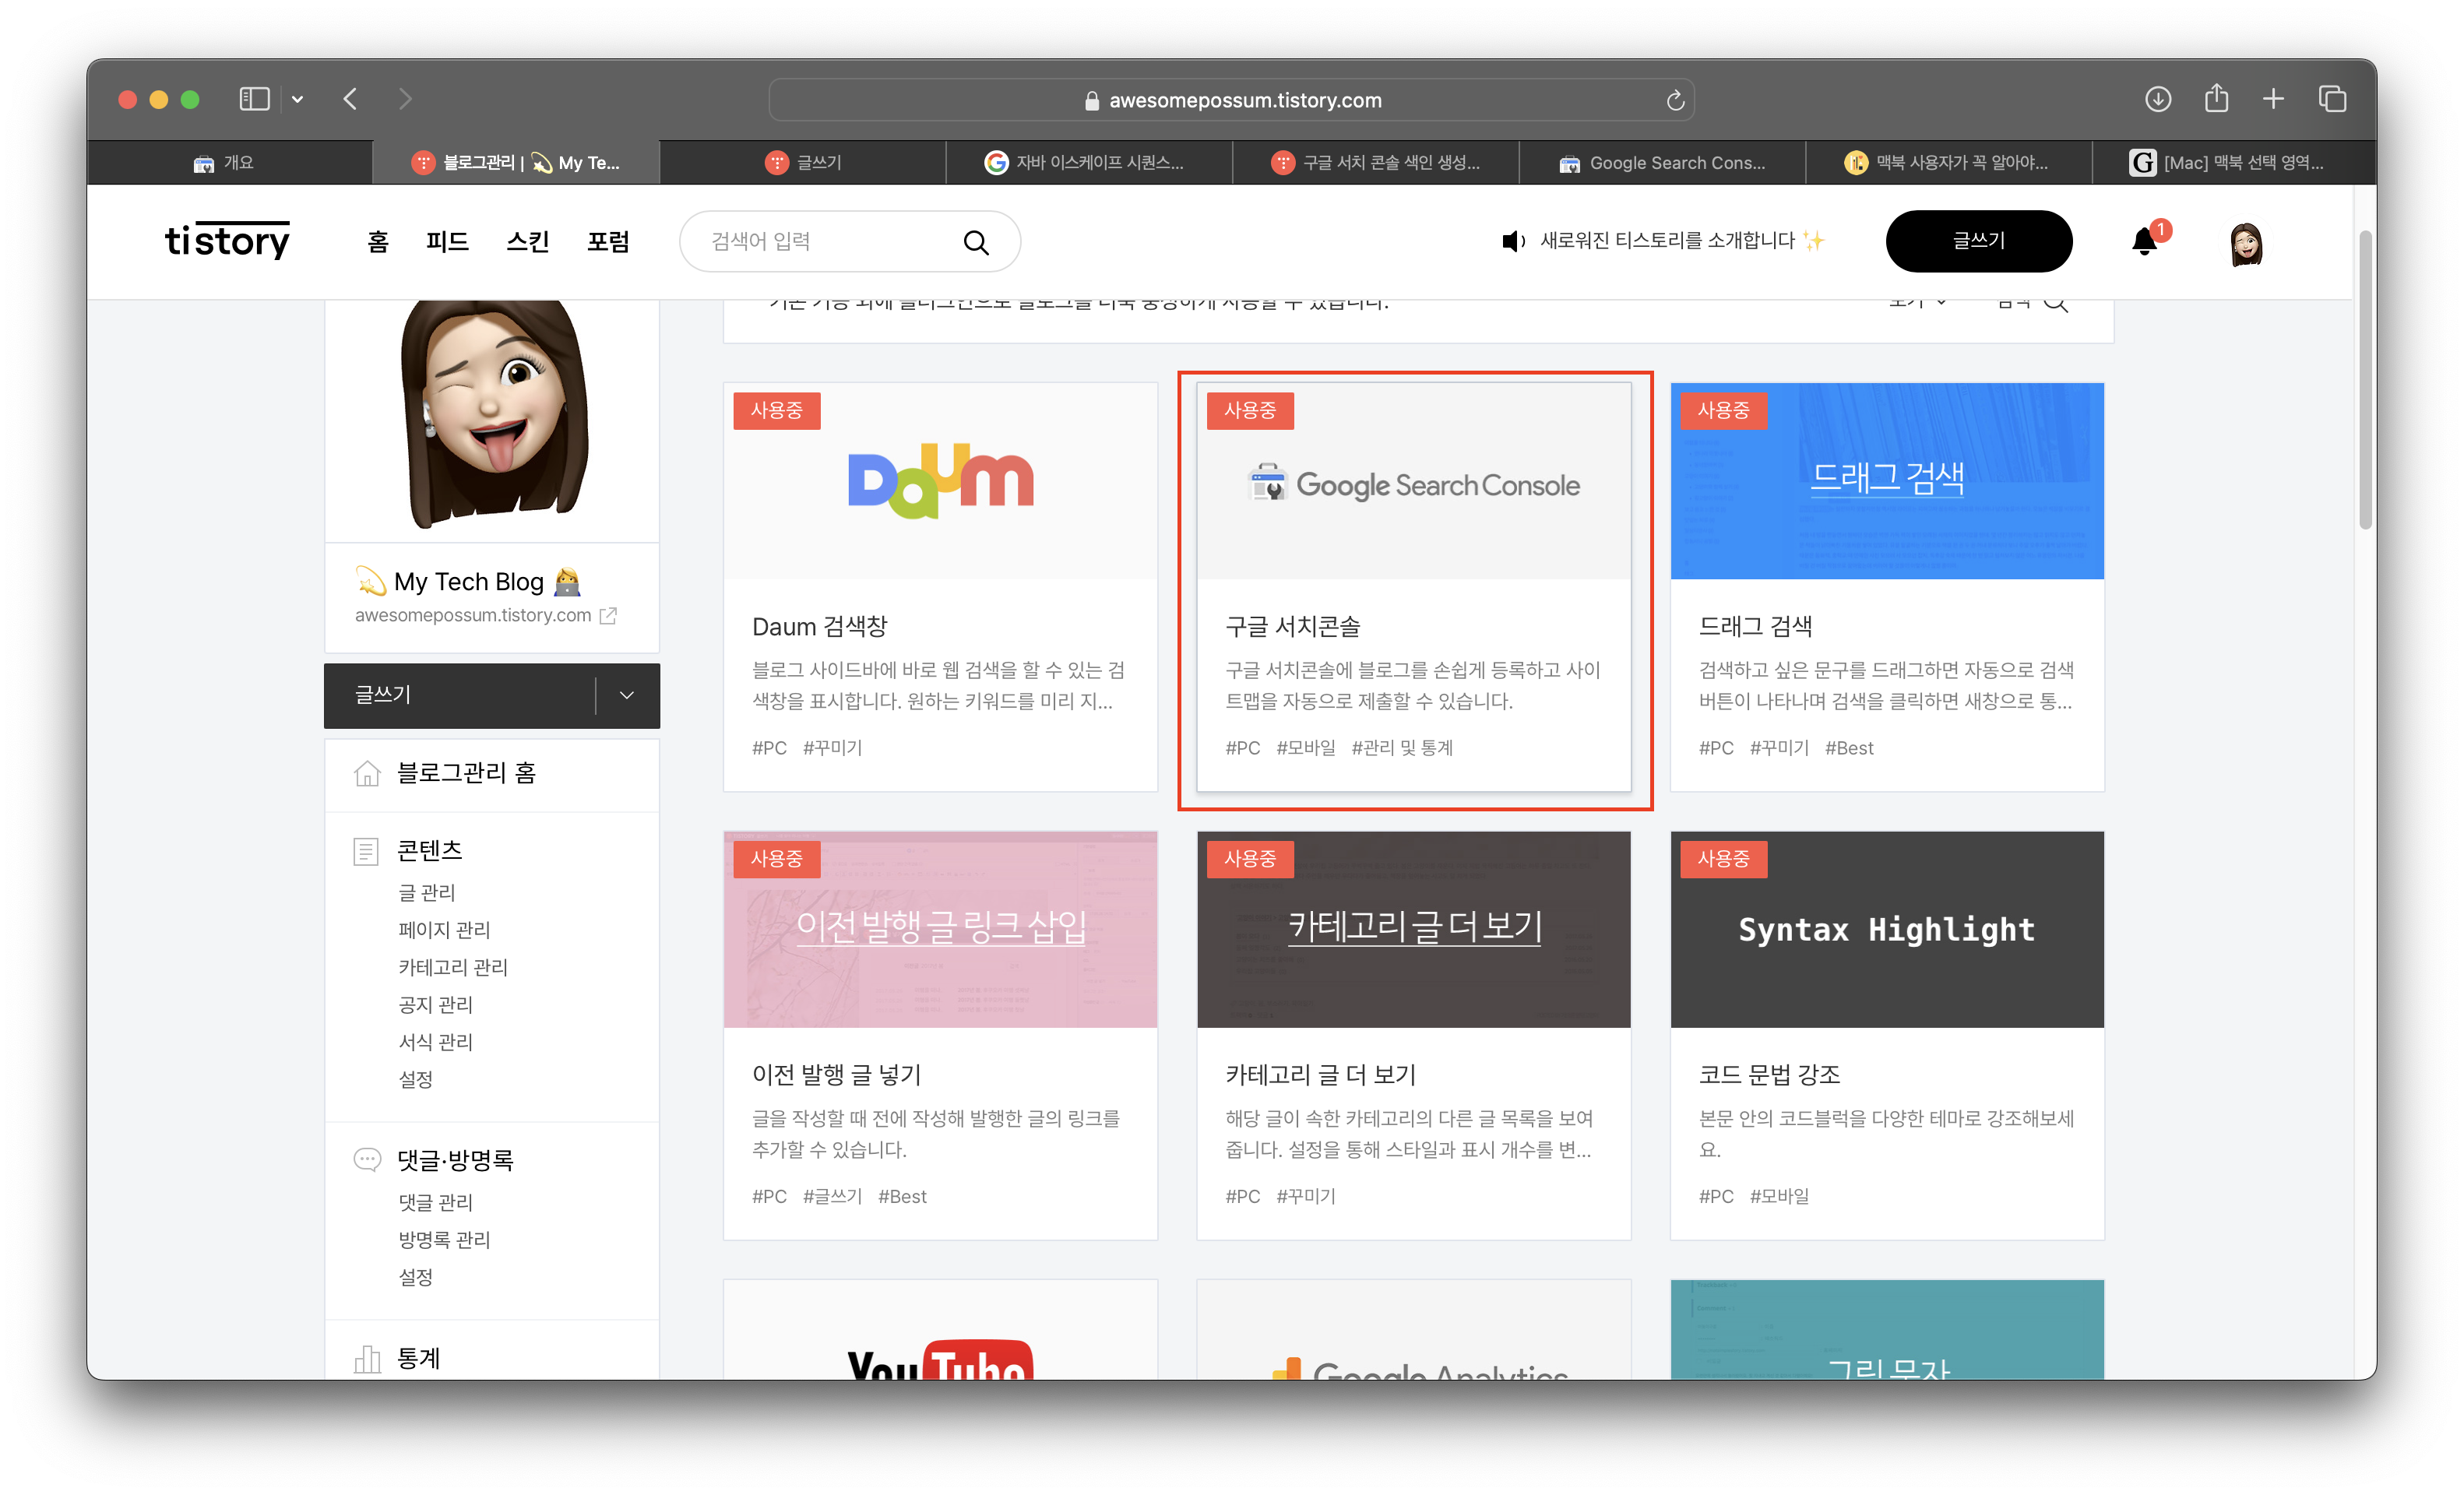
Task: Open the Google Search Console plugin card
Action: coord(1413,587)
